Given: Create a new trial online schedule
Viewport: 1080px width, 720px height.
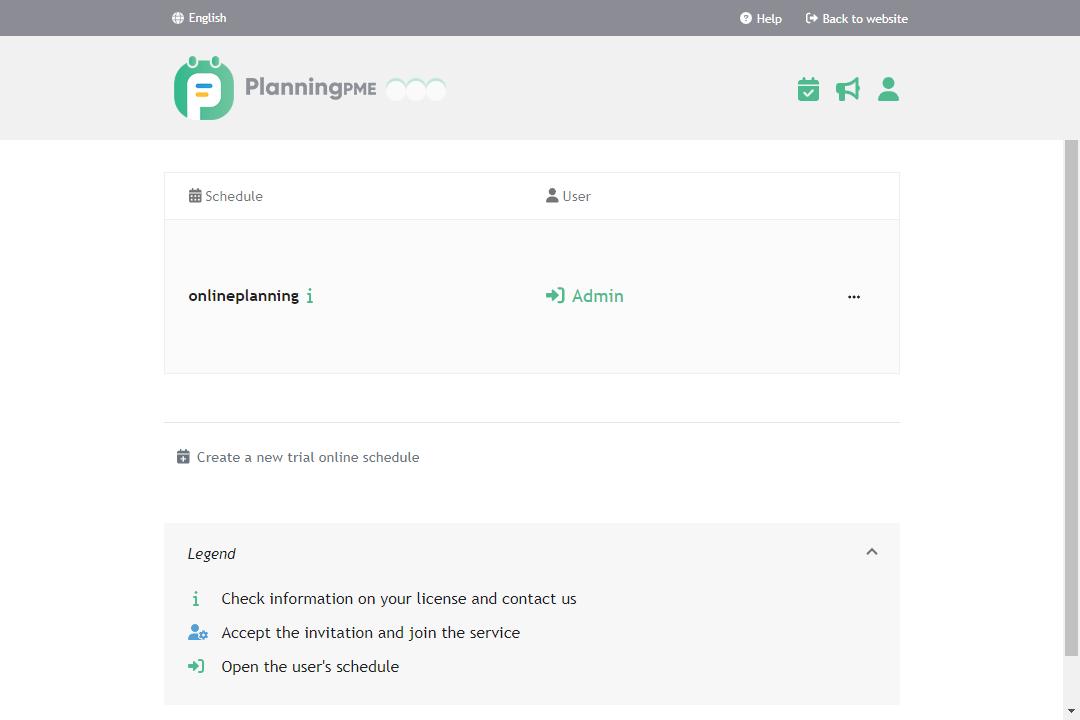Looking at the screenshot, I should coord(298,457).
